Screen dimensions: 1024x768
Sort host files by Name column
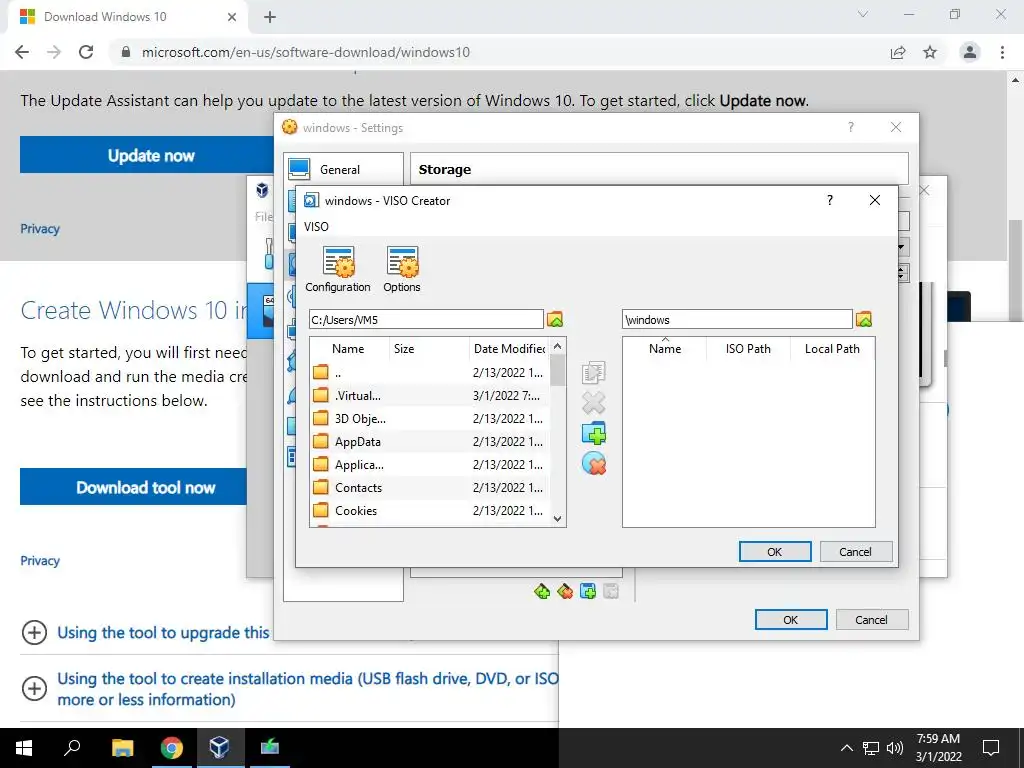tap(349, 349)
